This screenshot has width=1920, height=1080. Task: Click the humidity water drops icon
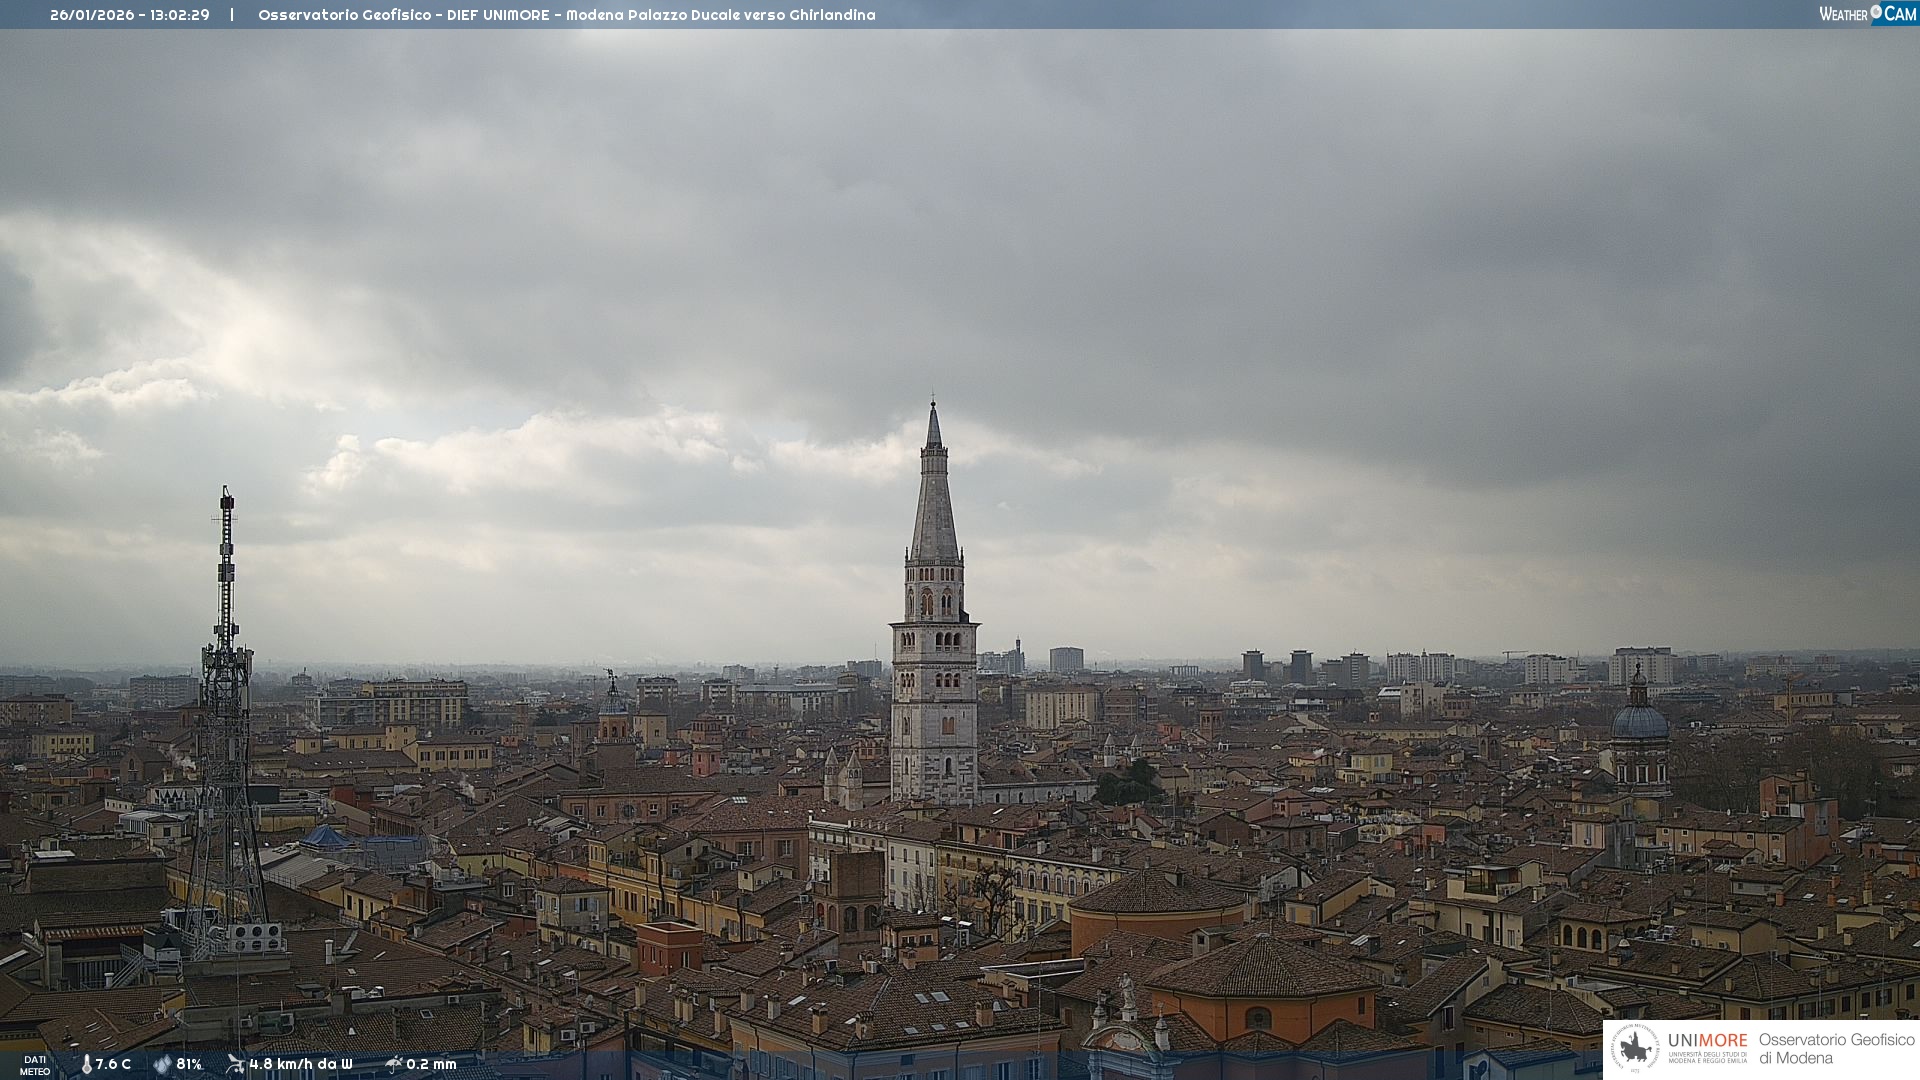click(162, 1064)
